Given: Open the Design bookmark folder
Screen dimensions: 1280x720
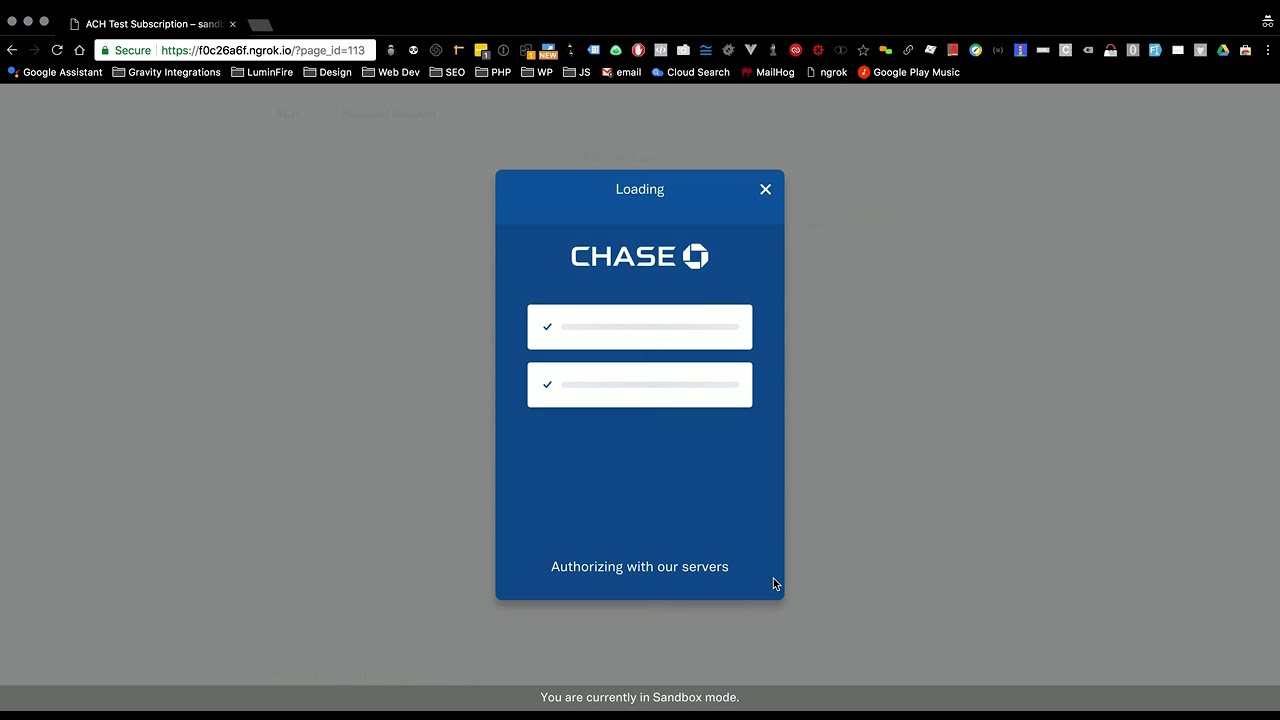Looking at the screenshot, I should 327,72.
